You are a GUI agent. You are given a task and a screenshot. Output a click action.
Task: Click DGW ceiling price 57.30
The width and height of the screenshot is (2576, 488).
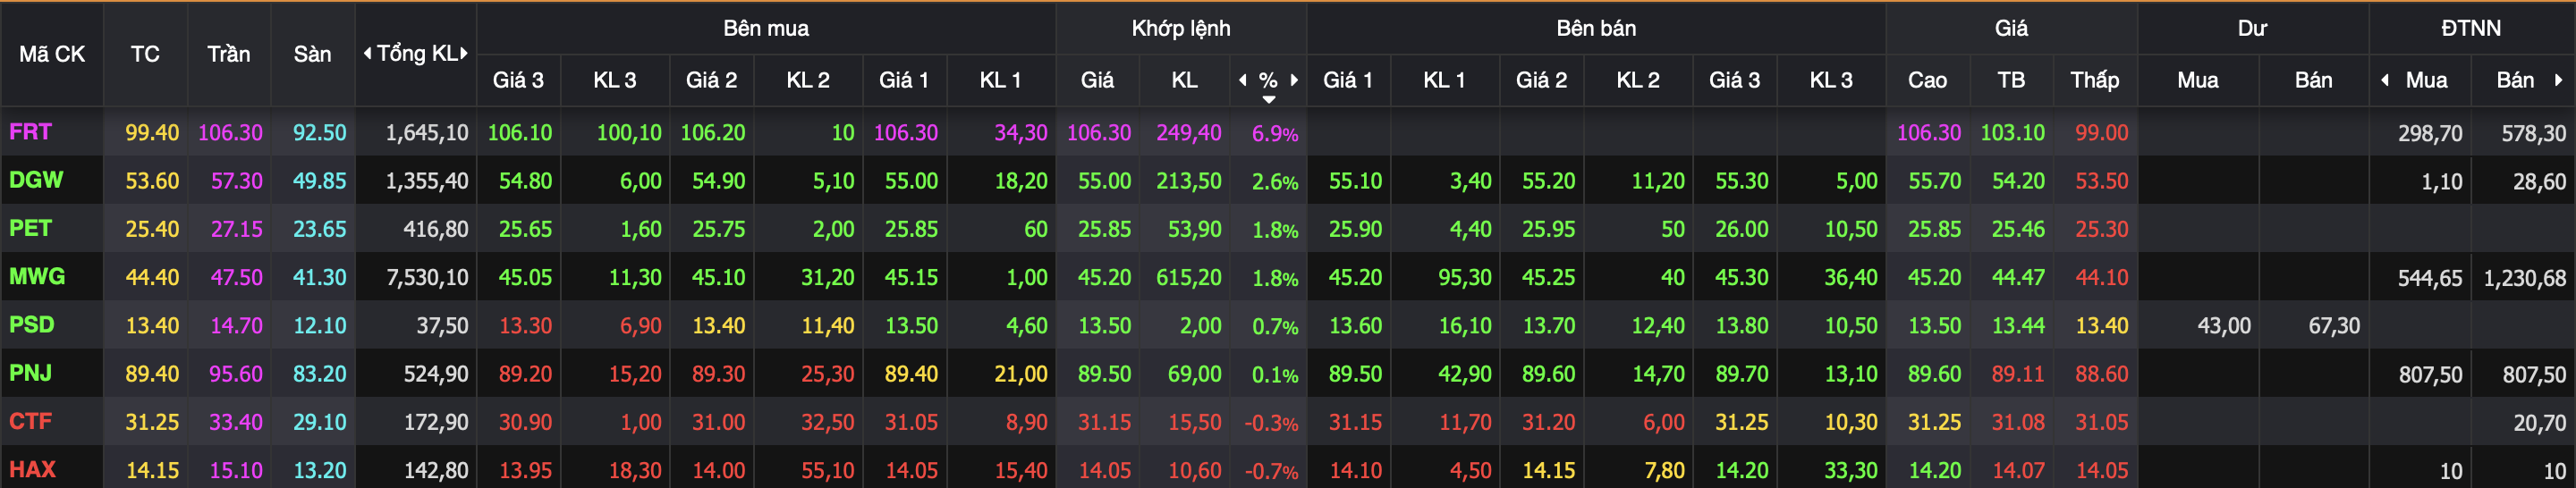click(236, 181)
